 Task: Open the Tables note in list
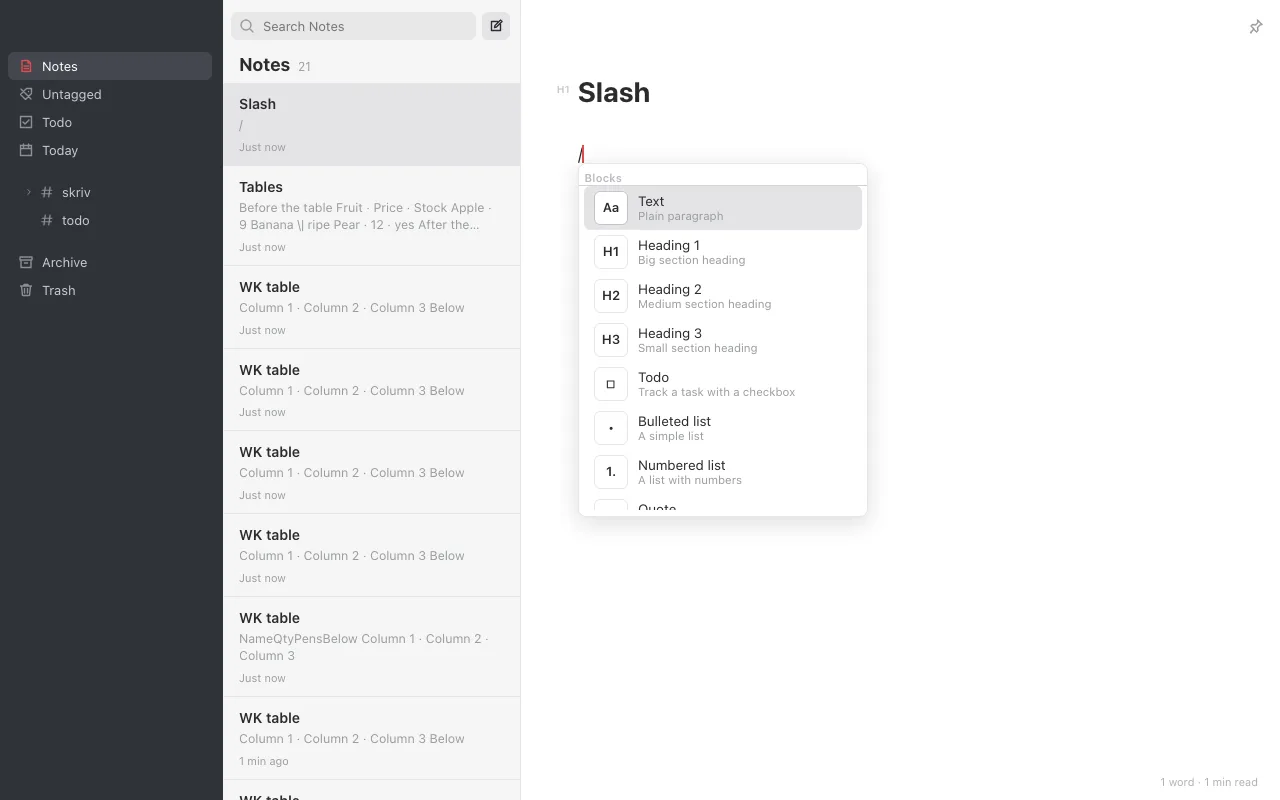[371, 216]
